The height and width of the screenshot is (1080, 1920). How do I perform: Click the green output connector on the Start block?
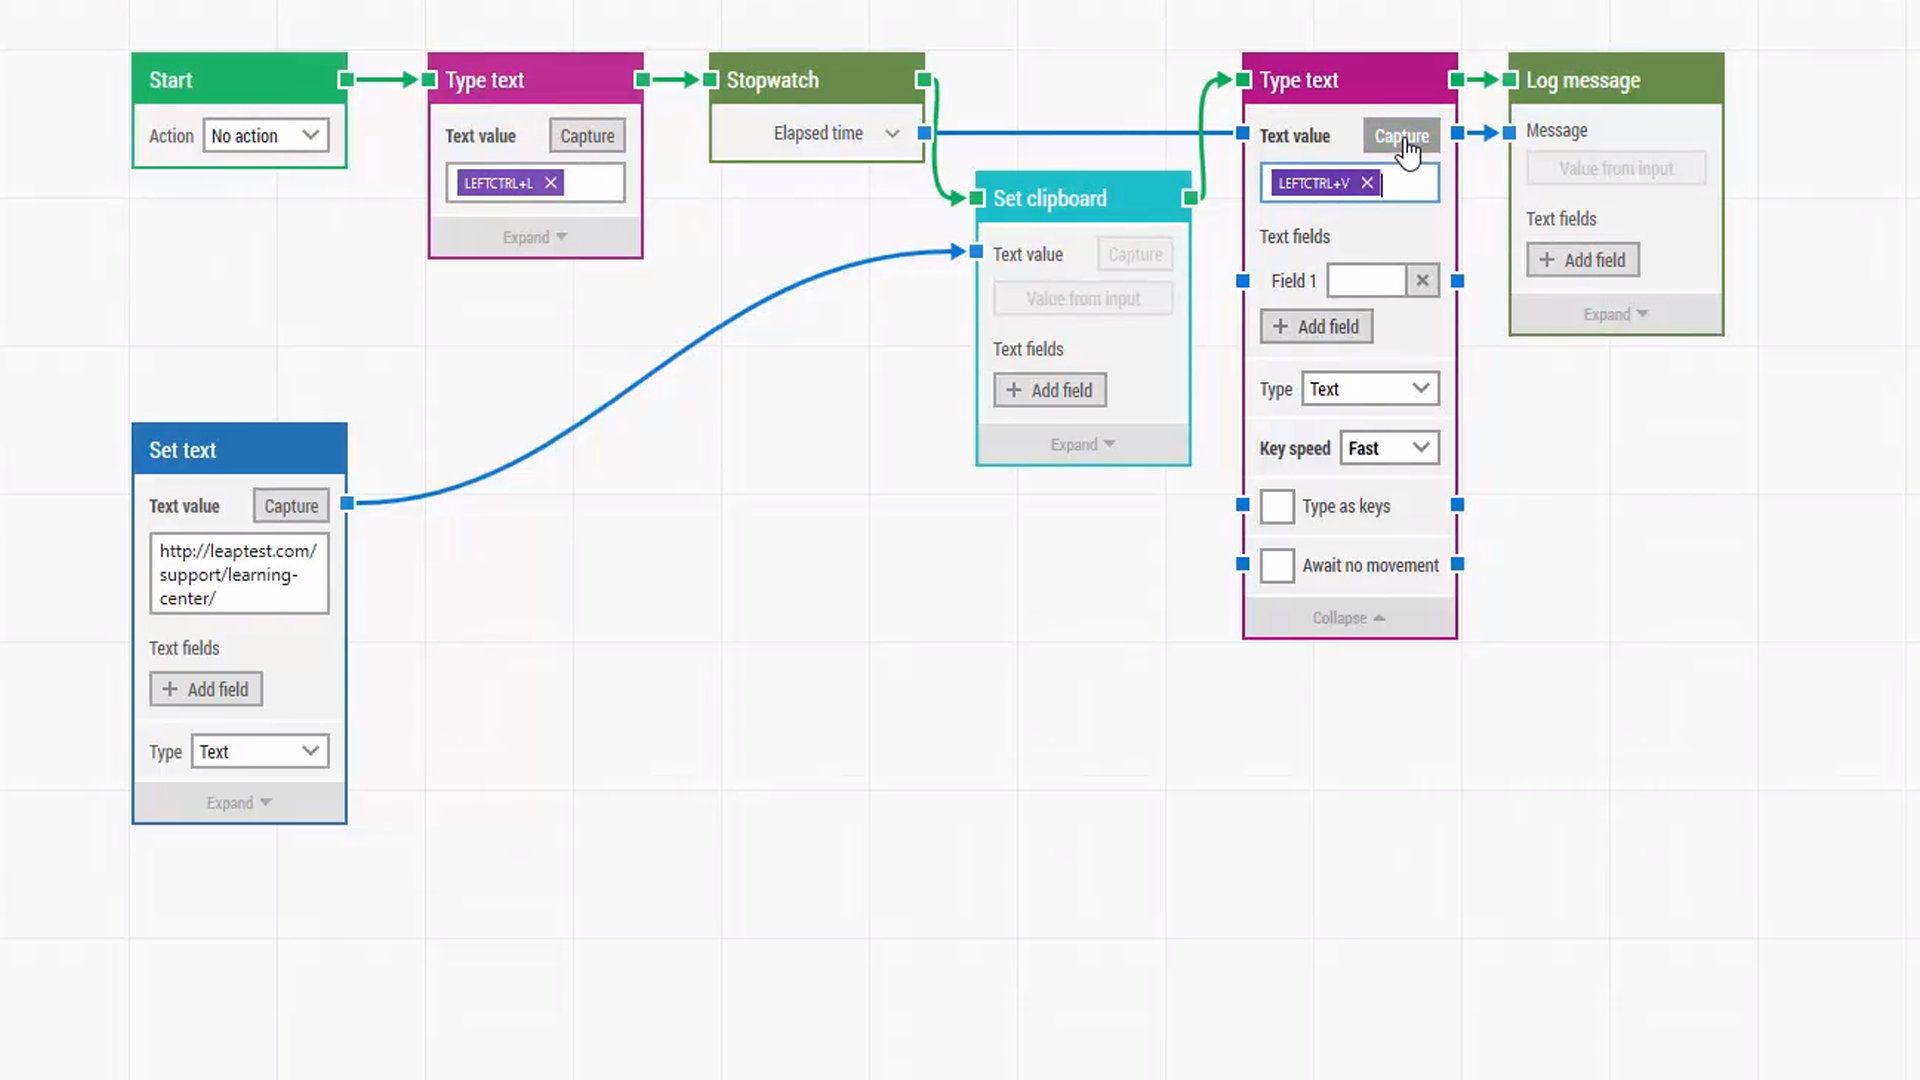[x=345, y=79]
